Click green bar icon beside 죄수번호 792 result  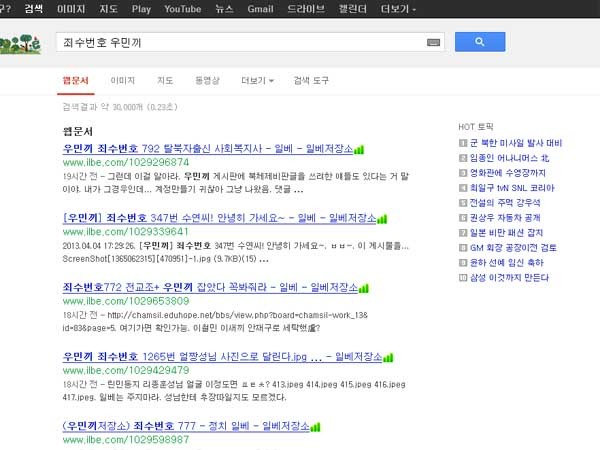click(x=359, y=150)
